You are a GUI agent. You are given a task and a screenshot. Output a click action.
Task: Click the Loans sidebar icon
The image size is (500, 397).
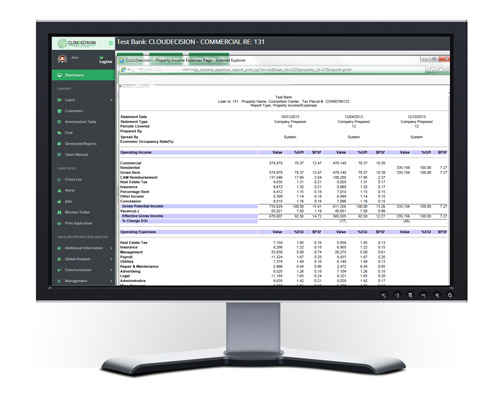coord(59,100)
